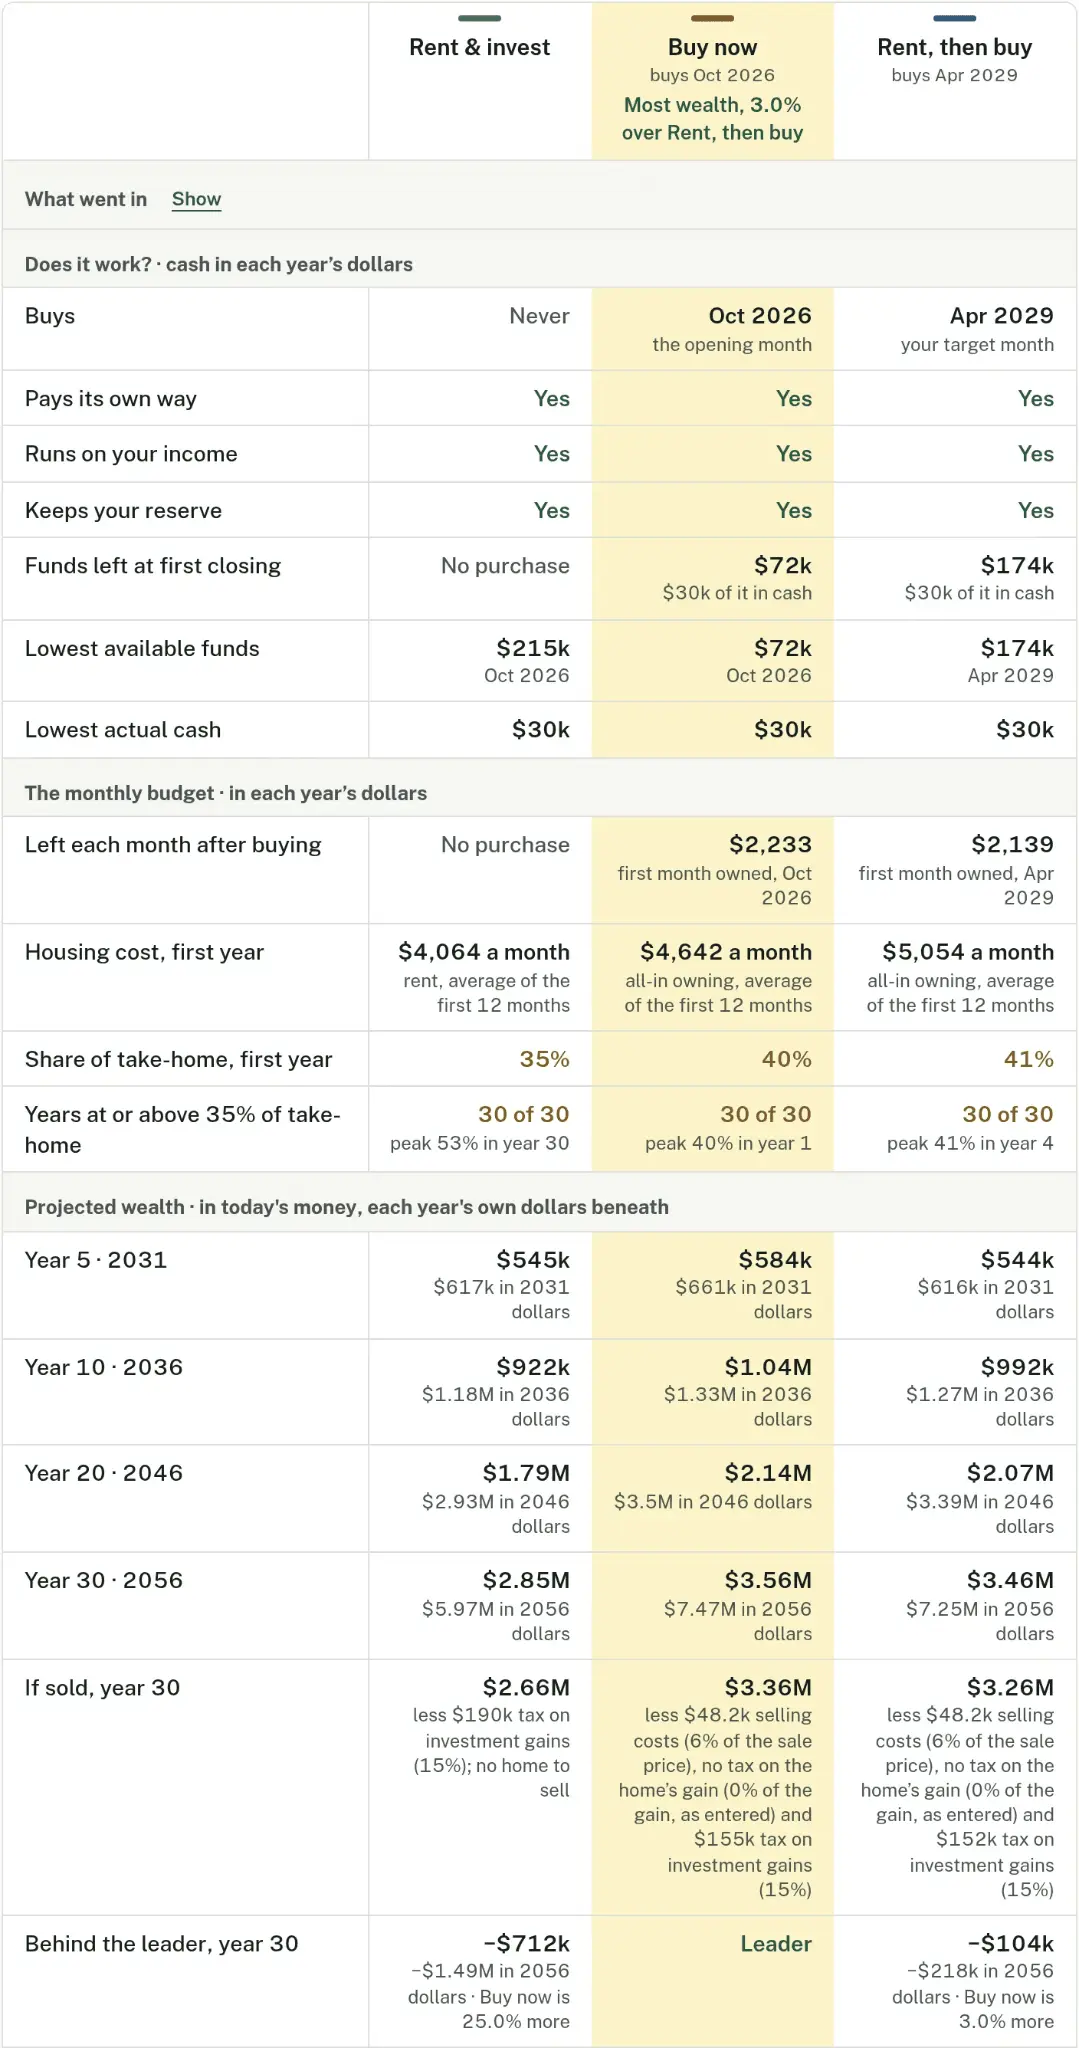Select the blue Rent, then buy color bar

point(954,18)
